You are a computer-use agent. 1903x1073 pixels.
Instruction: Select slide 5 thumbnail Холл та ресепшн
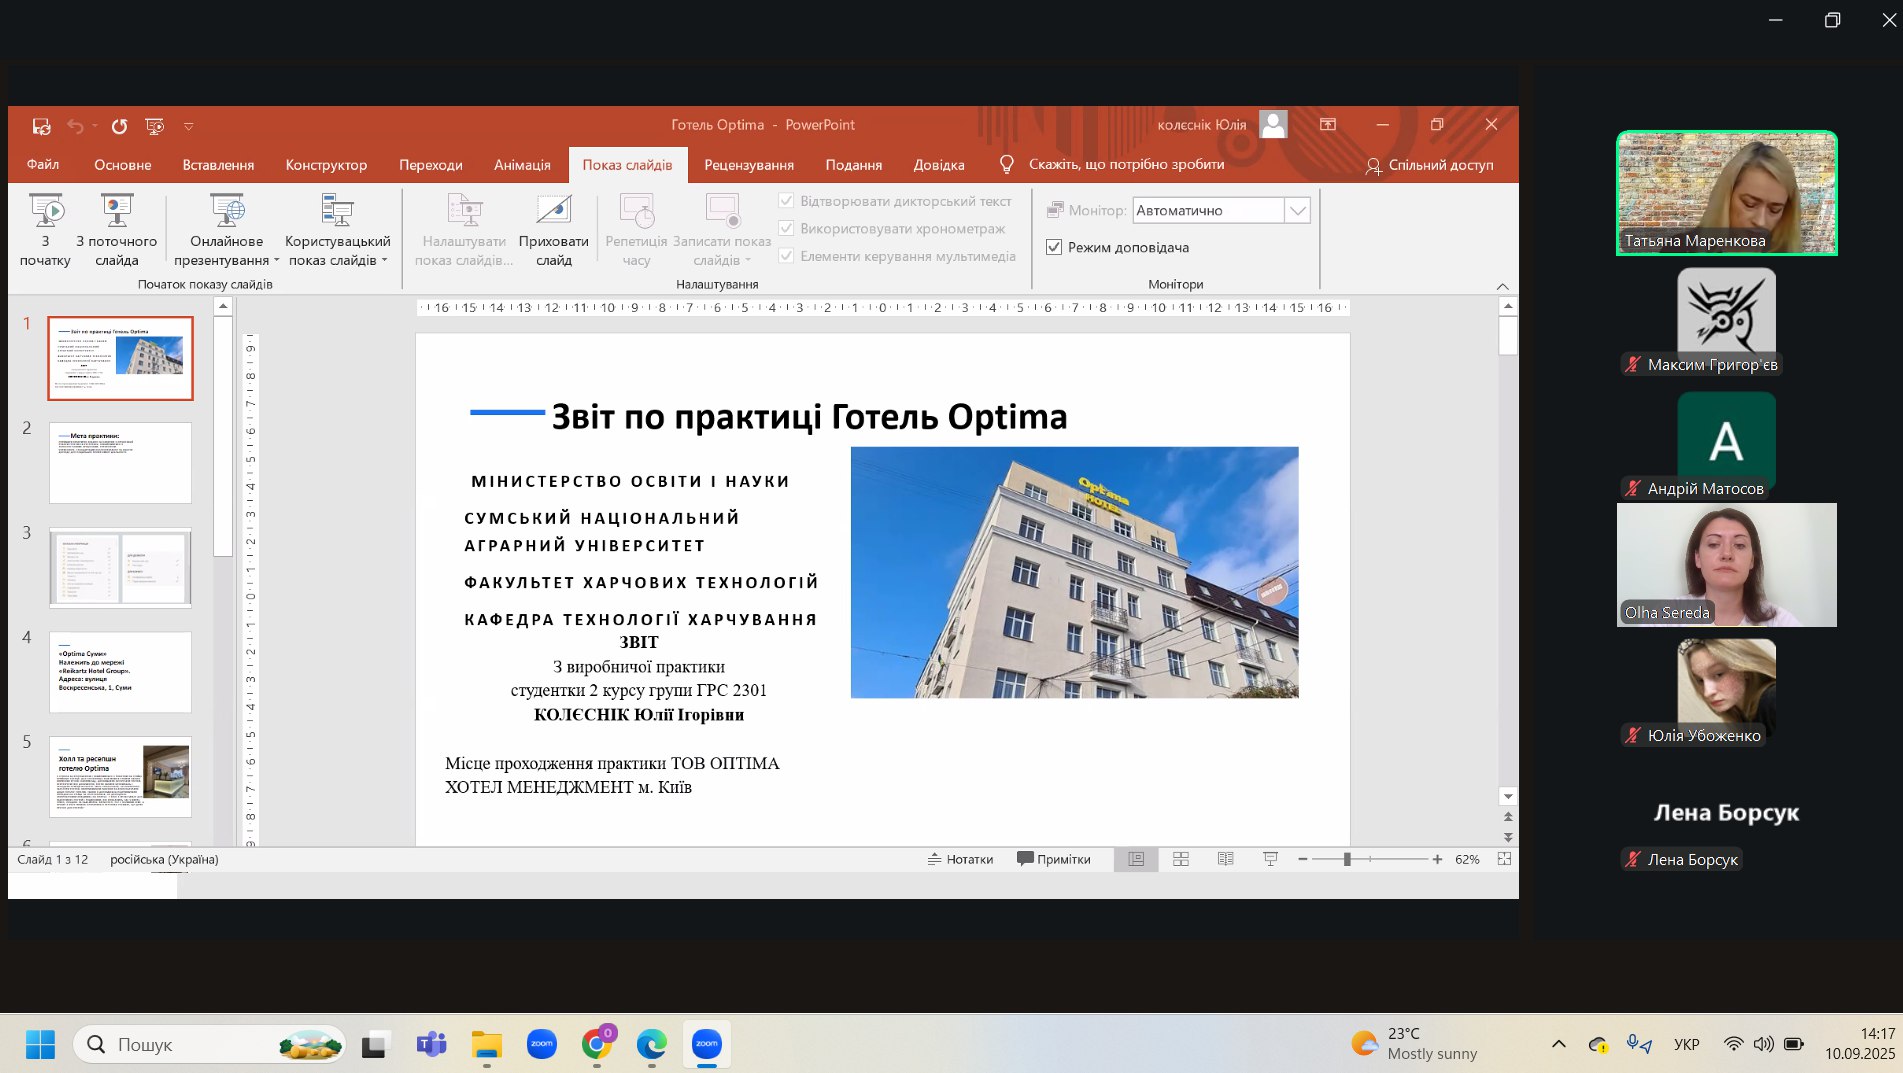(x=120, y=777)
